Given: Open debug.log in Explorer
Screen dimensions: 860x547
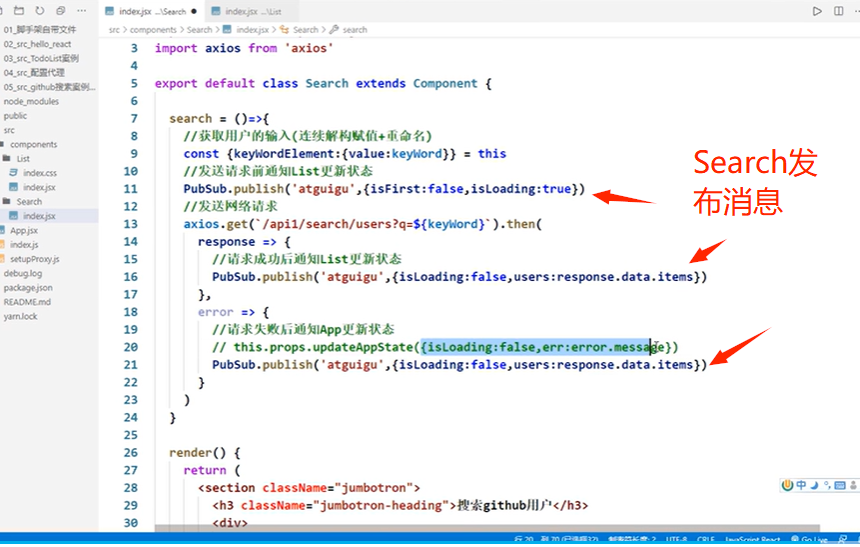Looking at the screenshot, I should click(22, 273).
